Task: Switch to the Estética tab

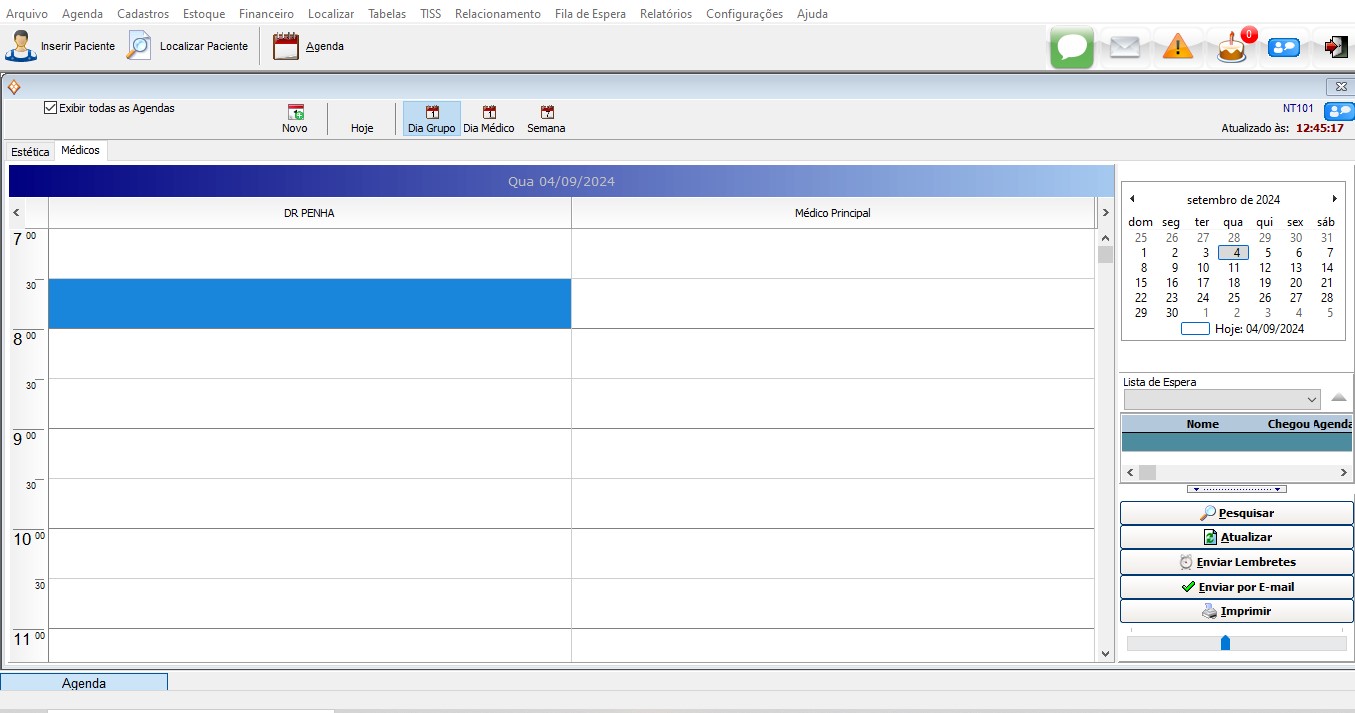Action: pos(30,152)
